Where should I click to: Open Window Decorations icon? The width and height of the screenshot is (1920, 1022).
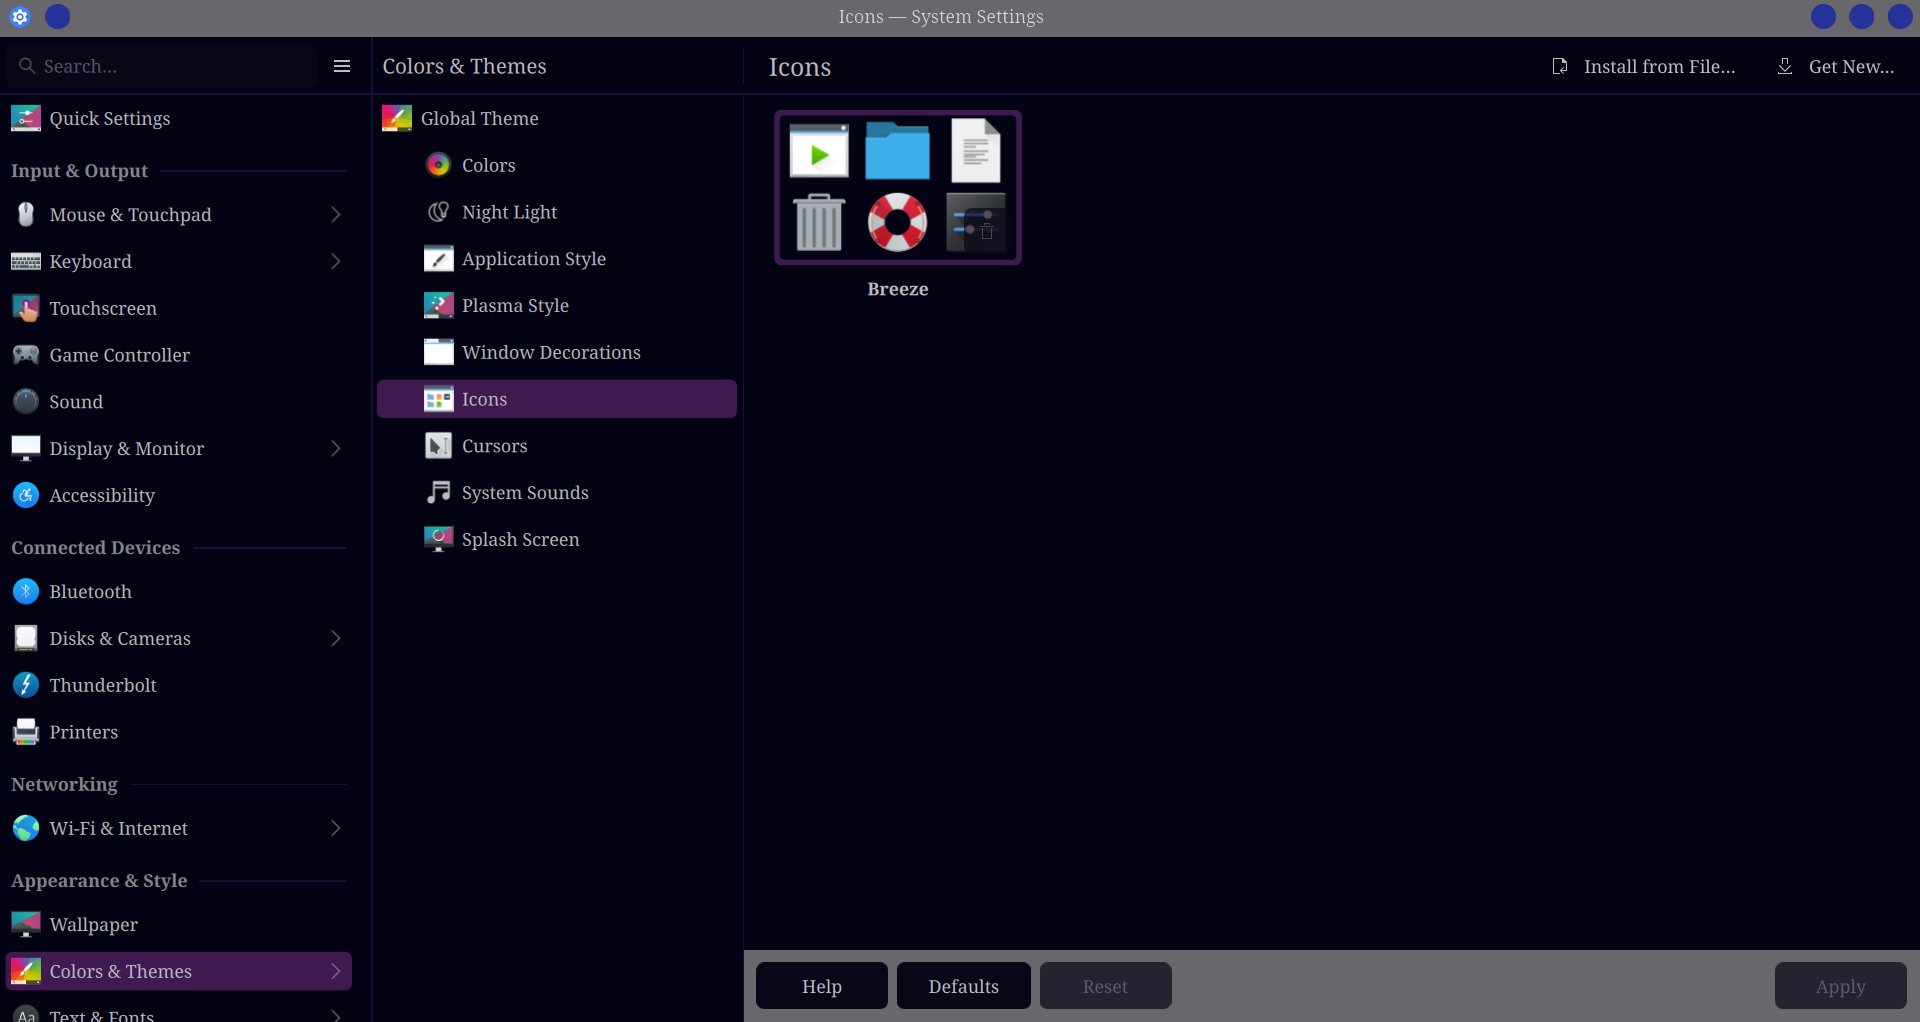coord(438,352)
